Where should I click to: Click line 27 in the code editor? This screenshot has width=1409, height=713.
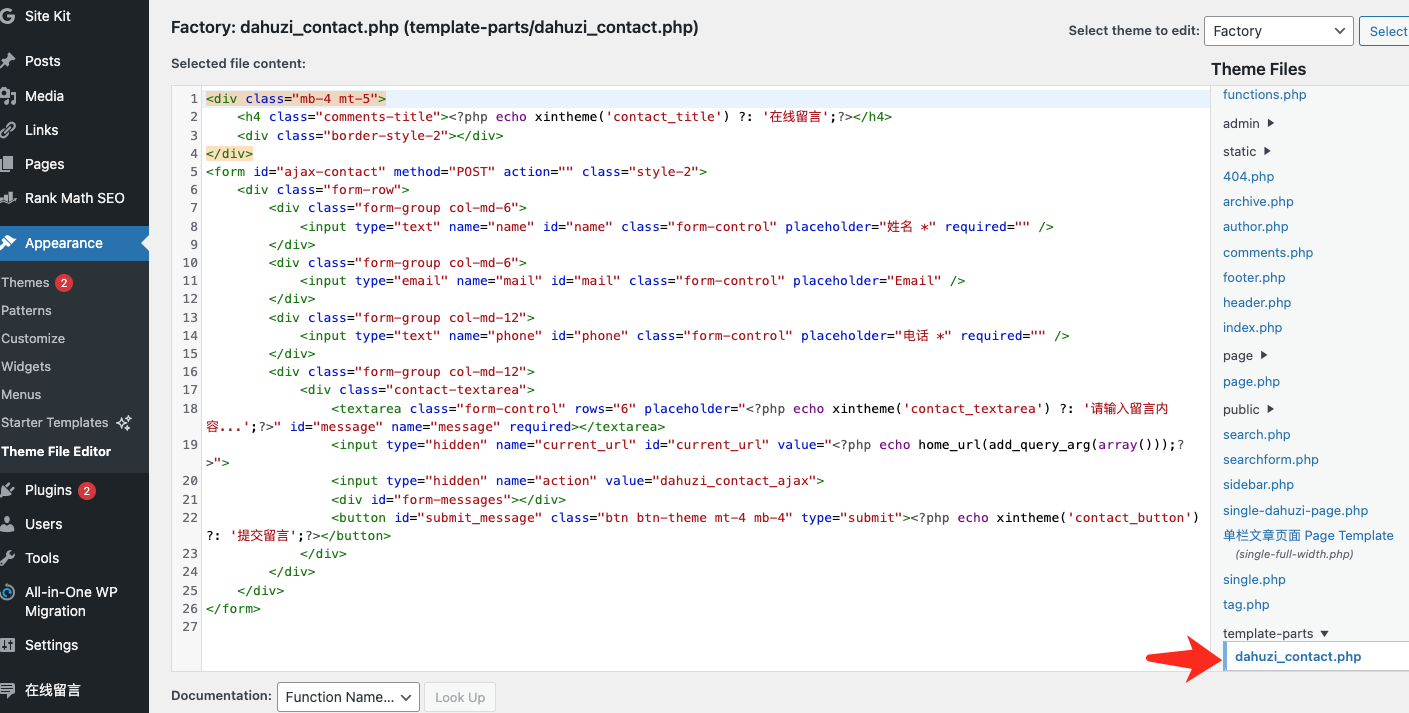(x=600, y=627)
